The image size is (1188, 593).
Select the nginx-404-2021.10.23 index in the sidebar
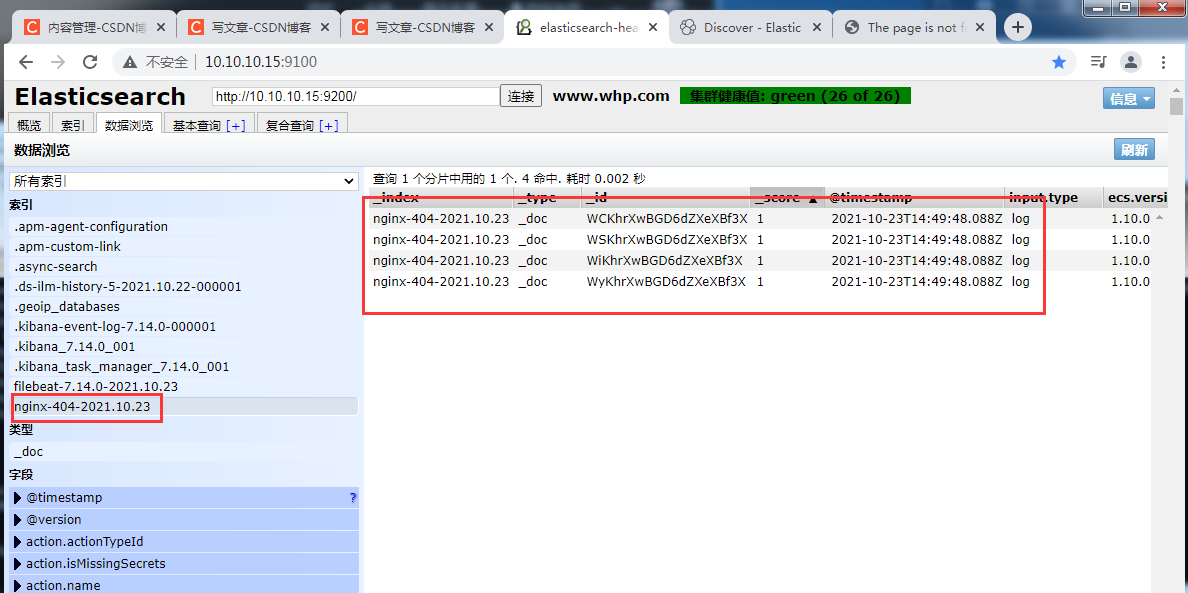point(183,407)
